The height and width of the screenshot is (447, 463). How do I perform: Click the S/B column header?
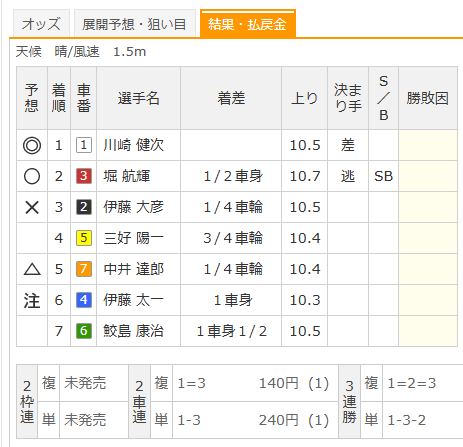(384, 98)
